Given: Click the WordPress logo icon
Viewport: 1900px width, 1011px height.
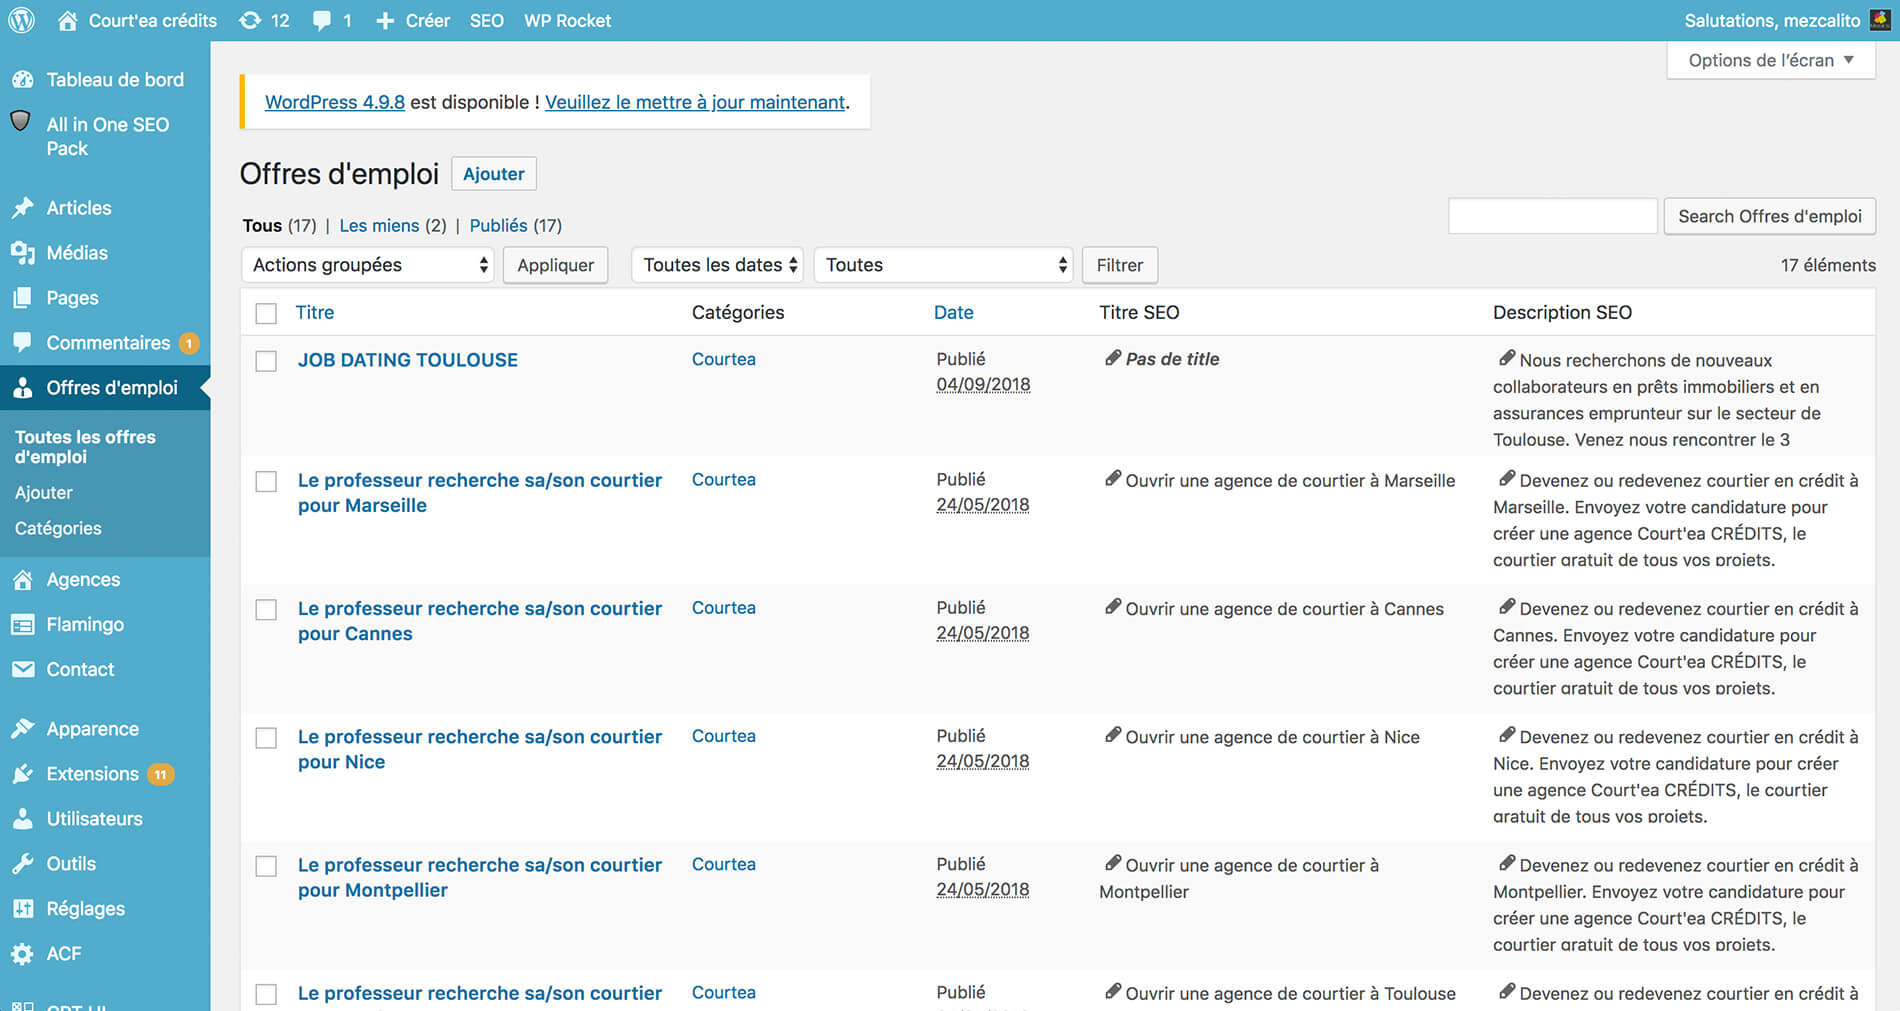Looking at the screenshot, I should 21,20.
